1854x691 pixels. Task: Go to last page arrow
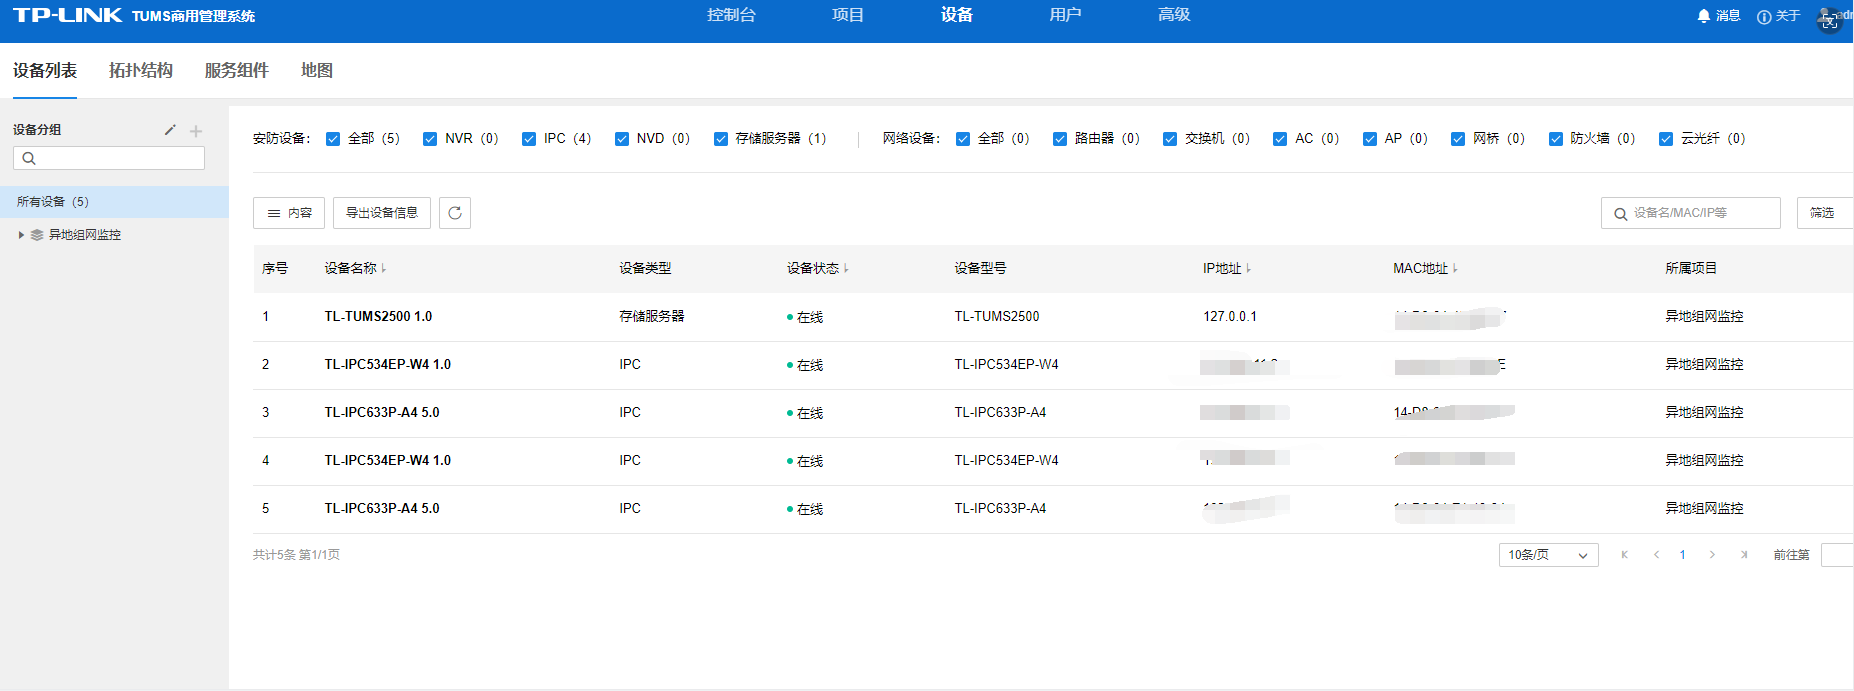click(x=1744, y=555)
